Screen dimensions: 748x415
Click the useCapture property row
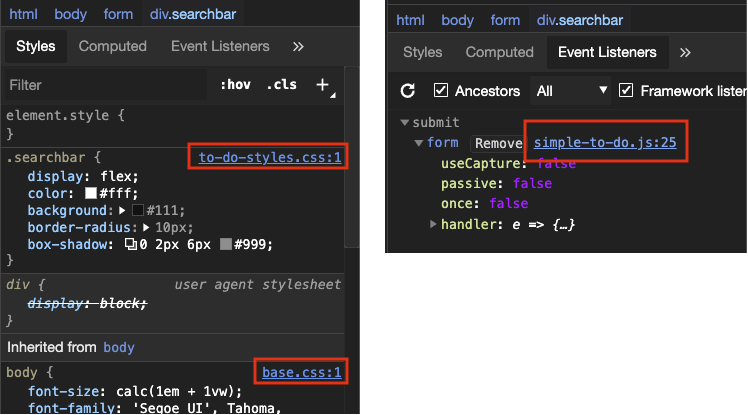508,164
